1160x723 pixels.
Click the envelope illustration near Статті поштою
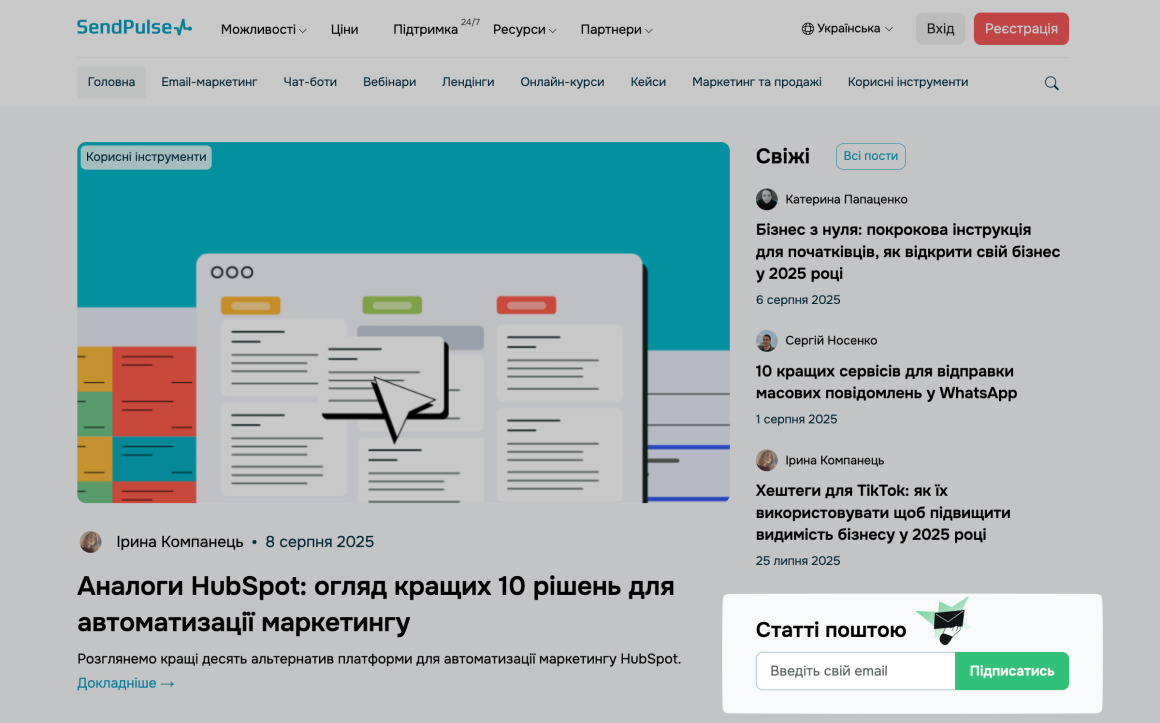pos(944,621)
